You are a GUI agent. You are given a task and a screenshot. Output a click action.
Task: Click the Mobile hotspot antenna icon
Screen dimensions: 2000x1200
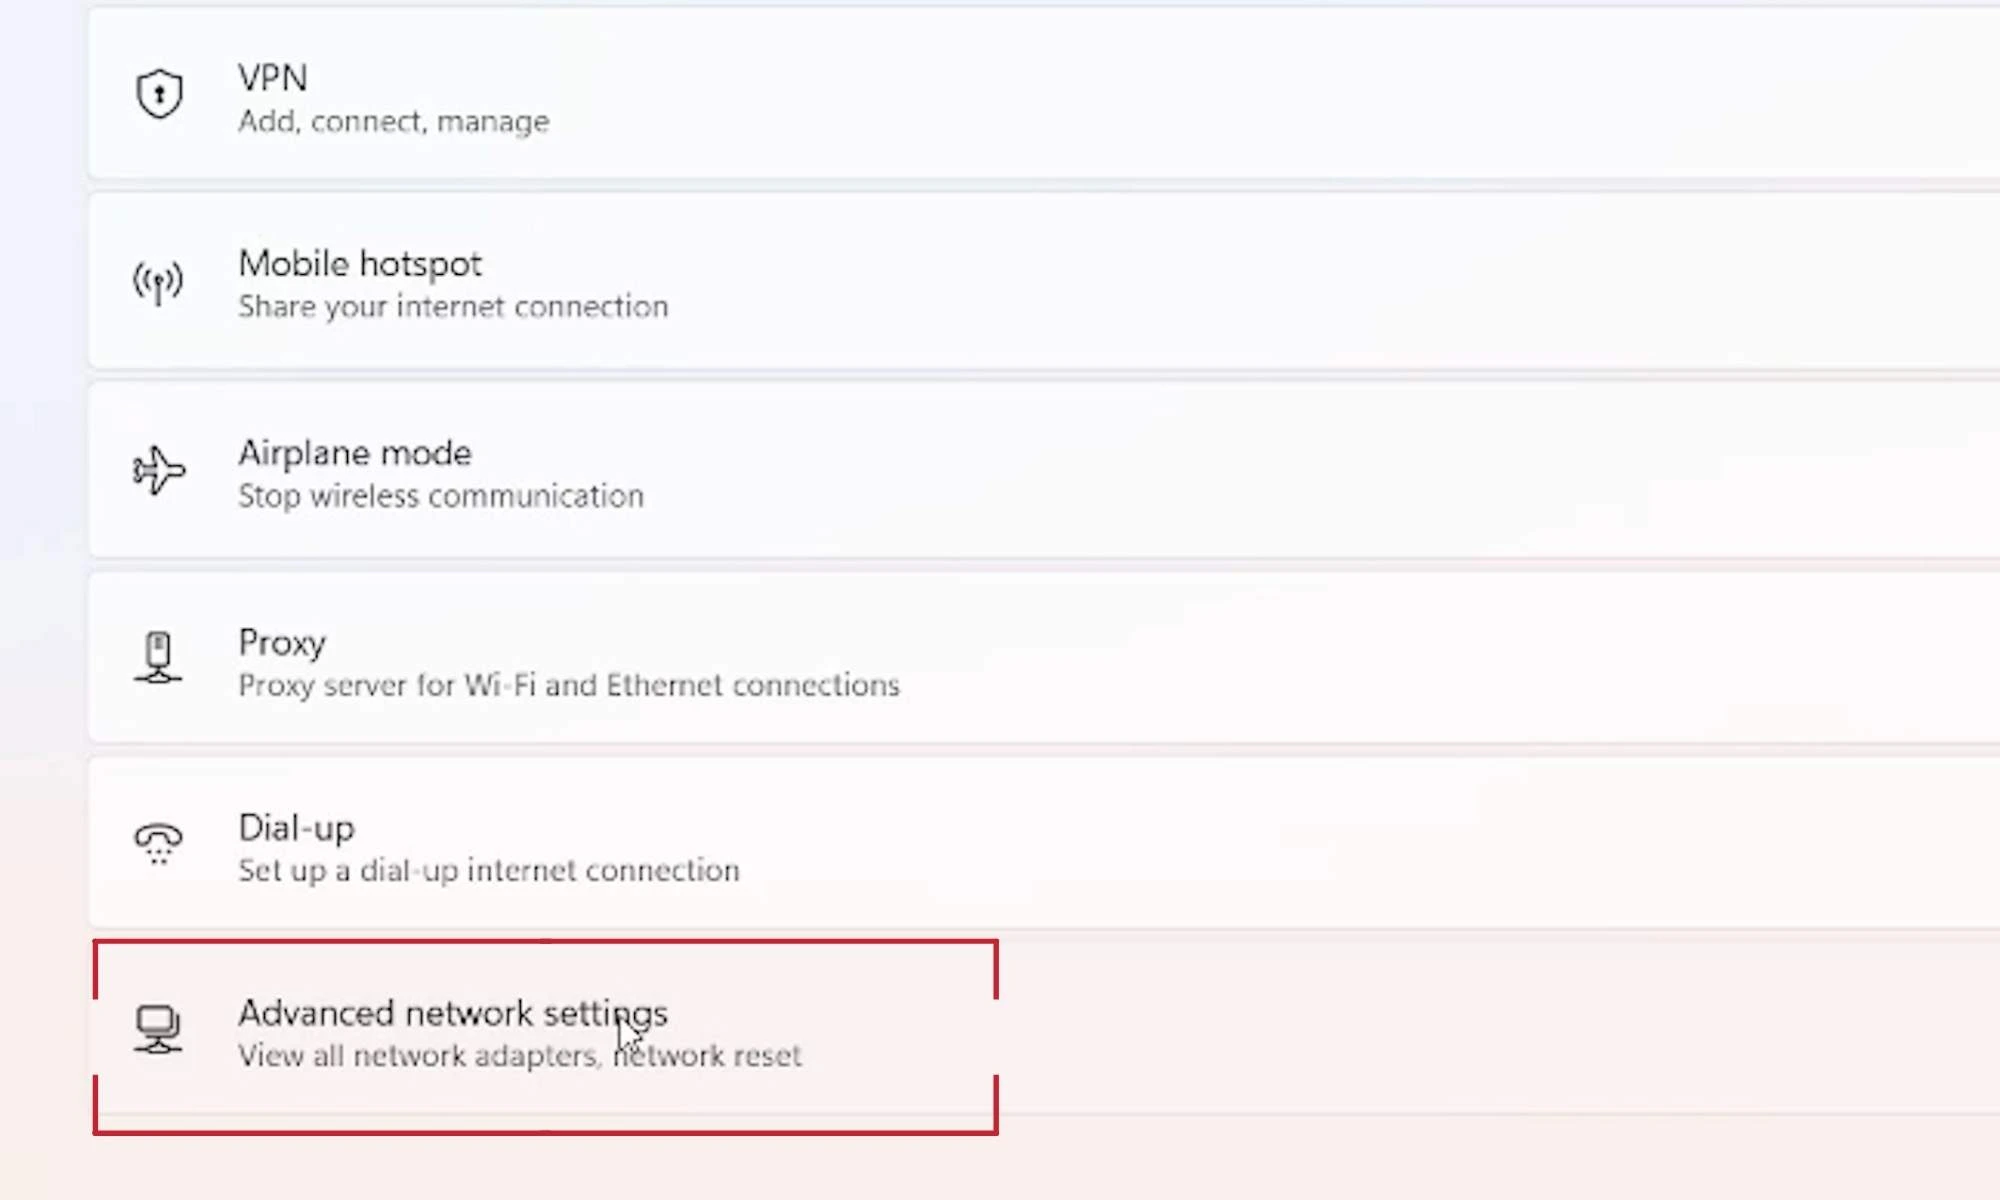pyautogui.click(x=158, y=282)
